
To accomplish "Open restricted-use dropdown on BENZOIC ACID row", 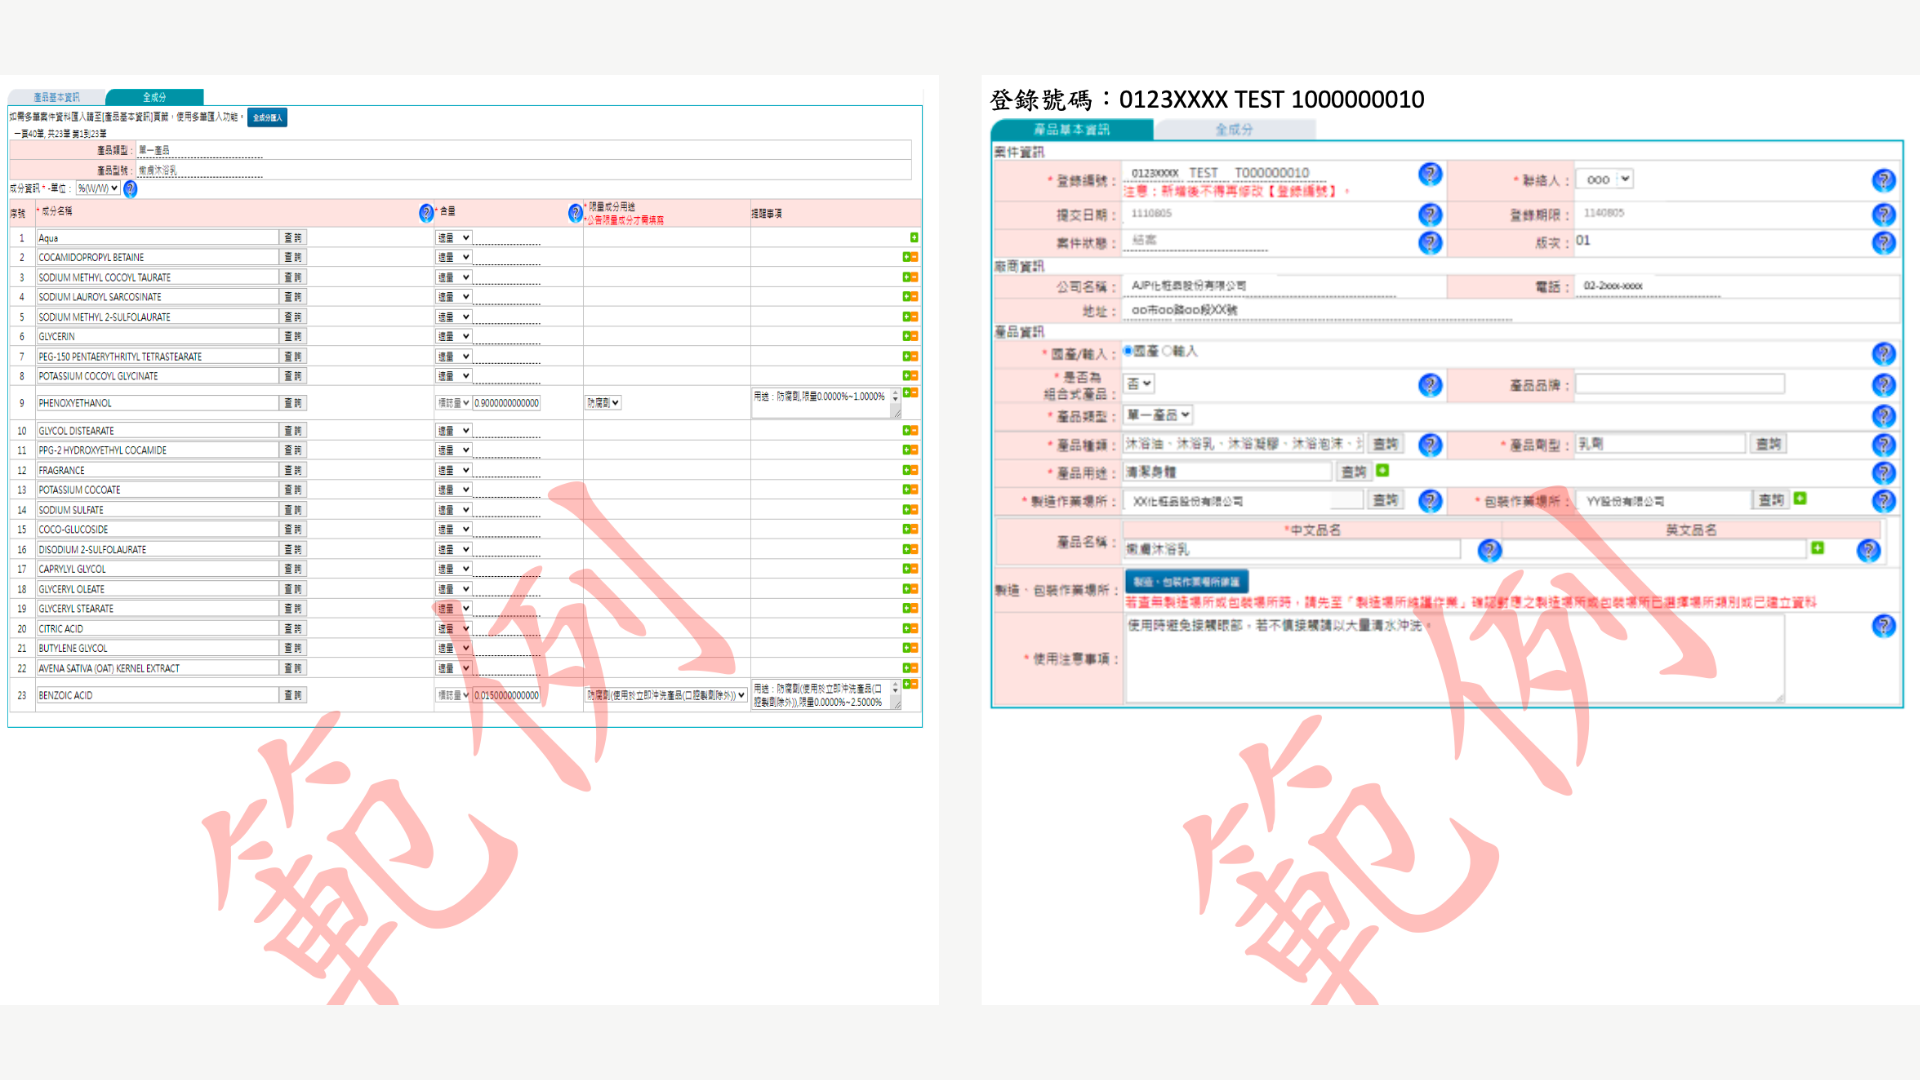I will [666, 695].
